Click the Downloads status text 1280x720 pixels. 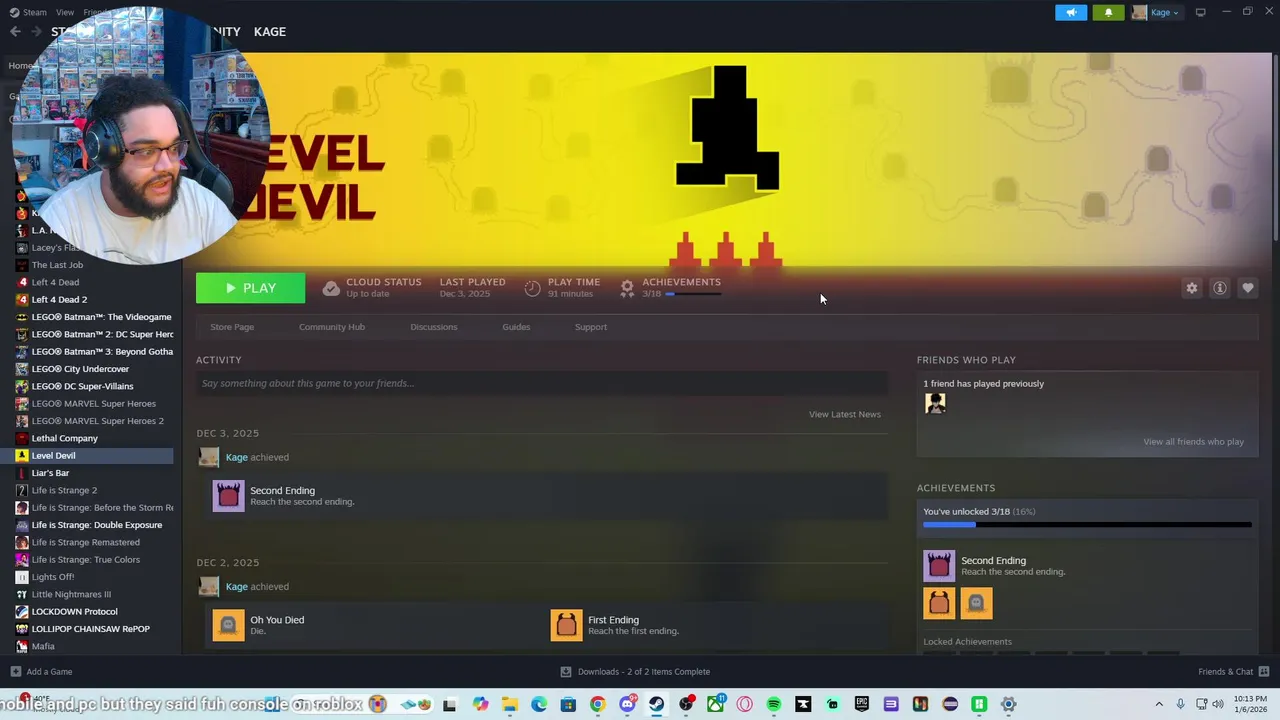tap(644, 672)
